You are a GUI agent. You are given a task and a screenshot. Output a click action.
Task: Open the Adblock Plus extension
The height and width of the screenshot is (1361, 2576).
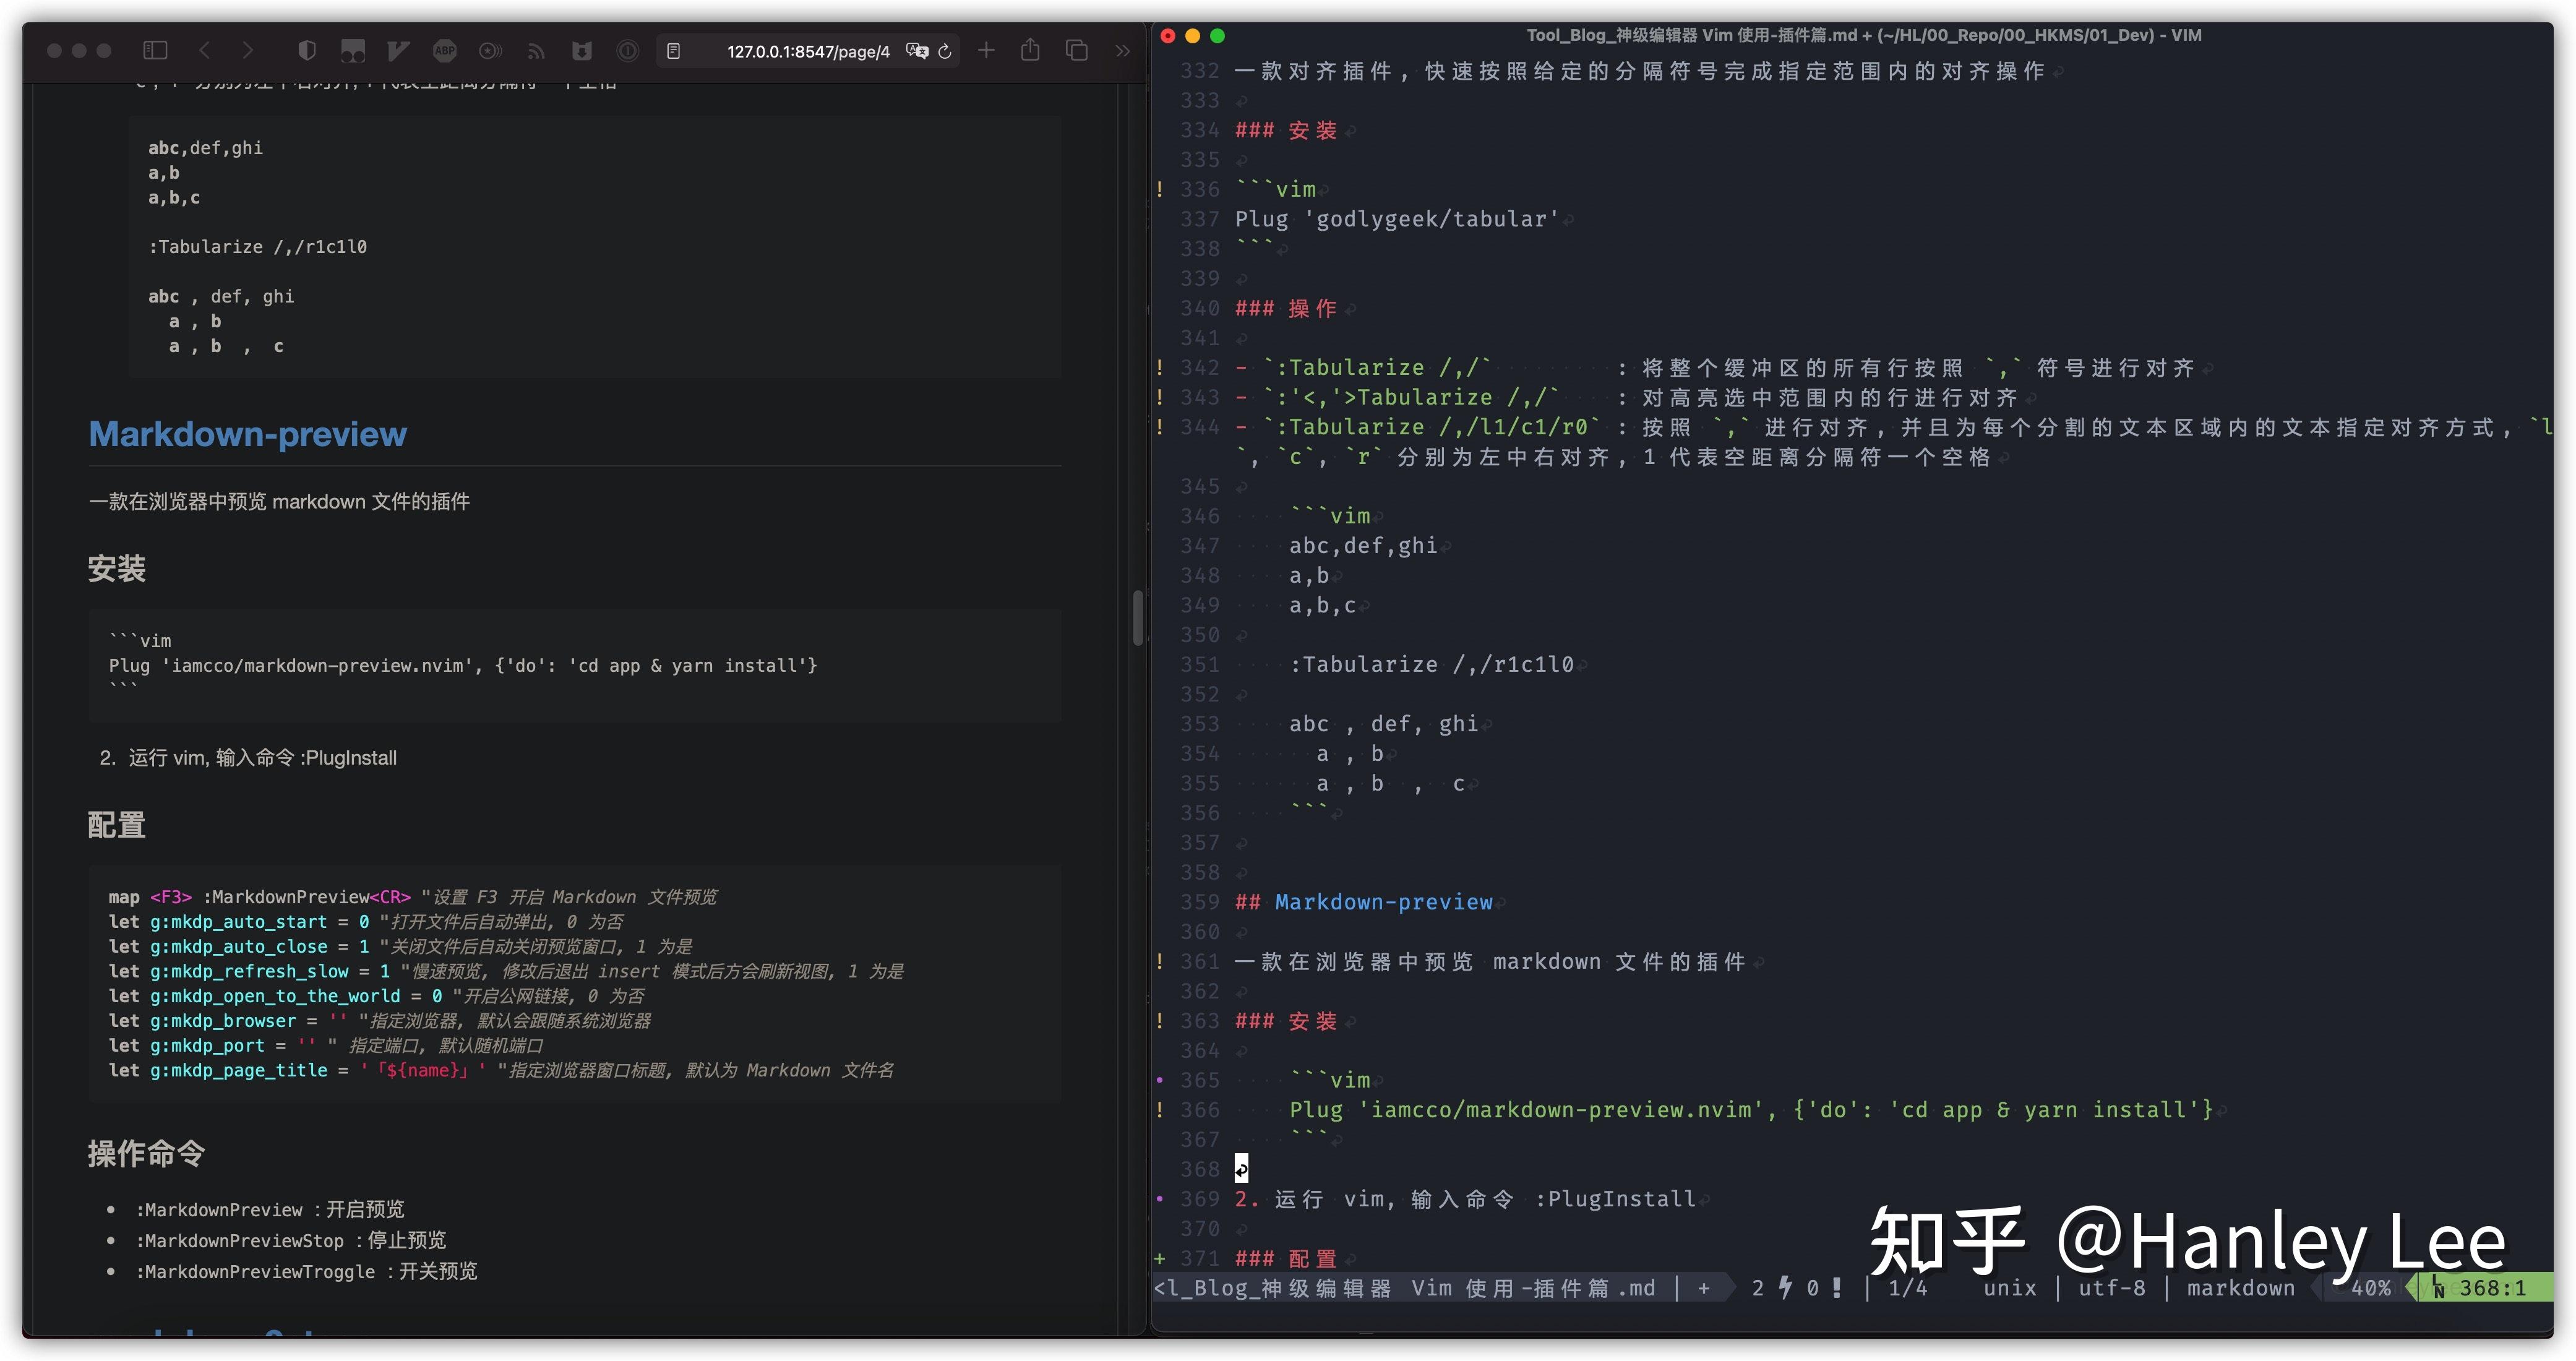(444, 51)
